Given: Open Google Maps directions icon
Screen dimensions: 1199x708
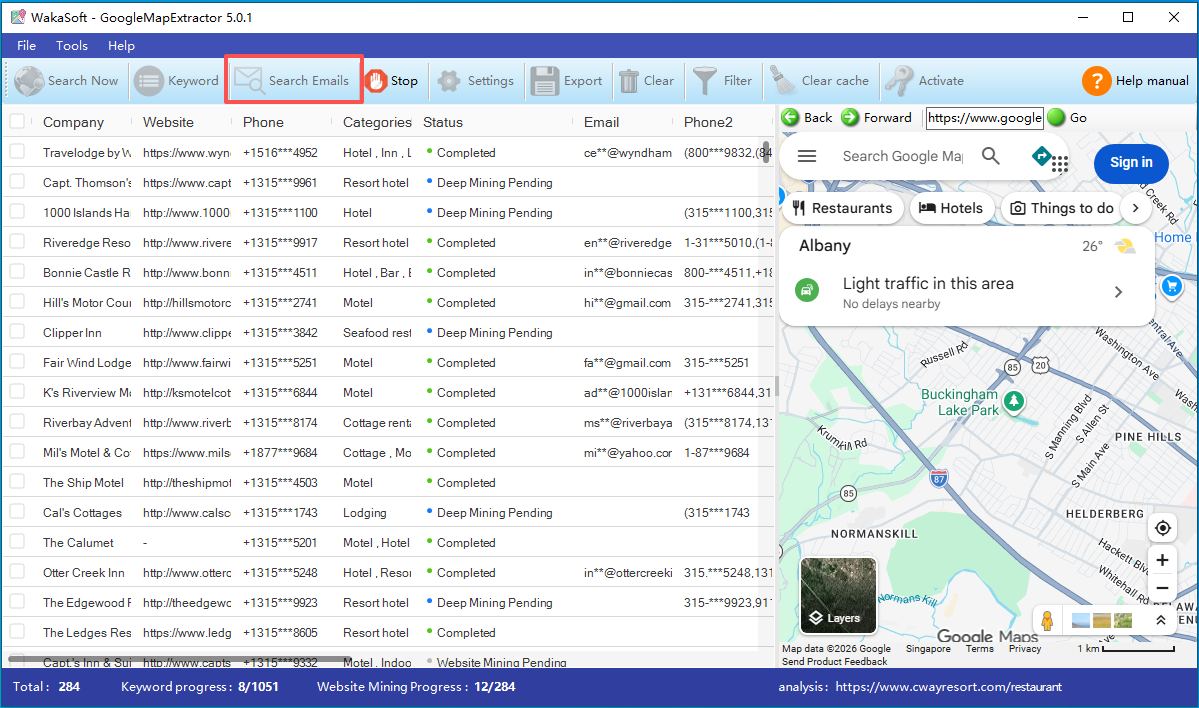Looking at the screenshot, I should (1041, 156).
